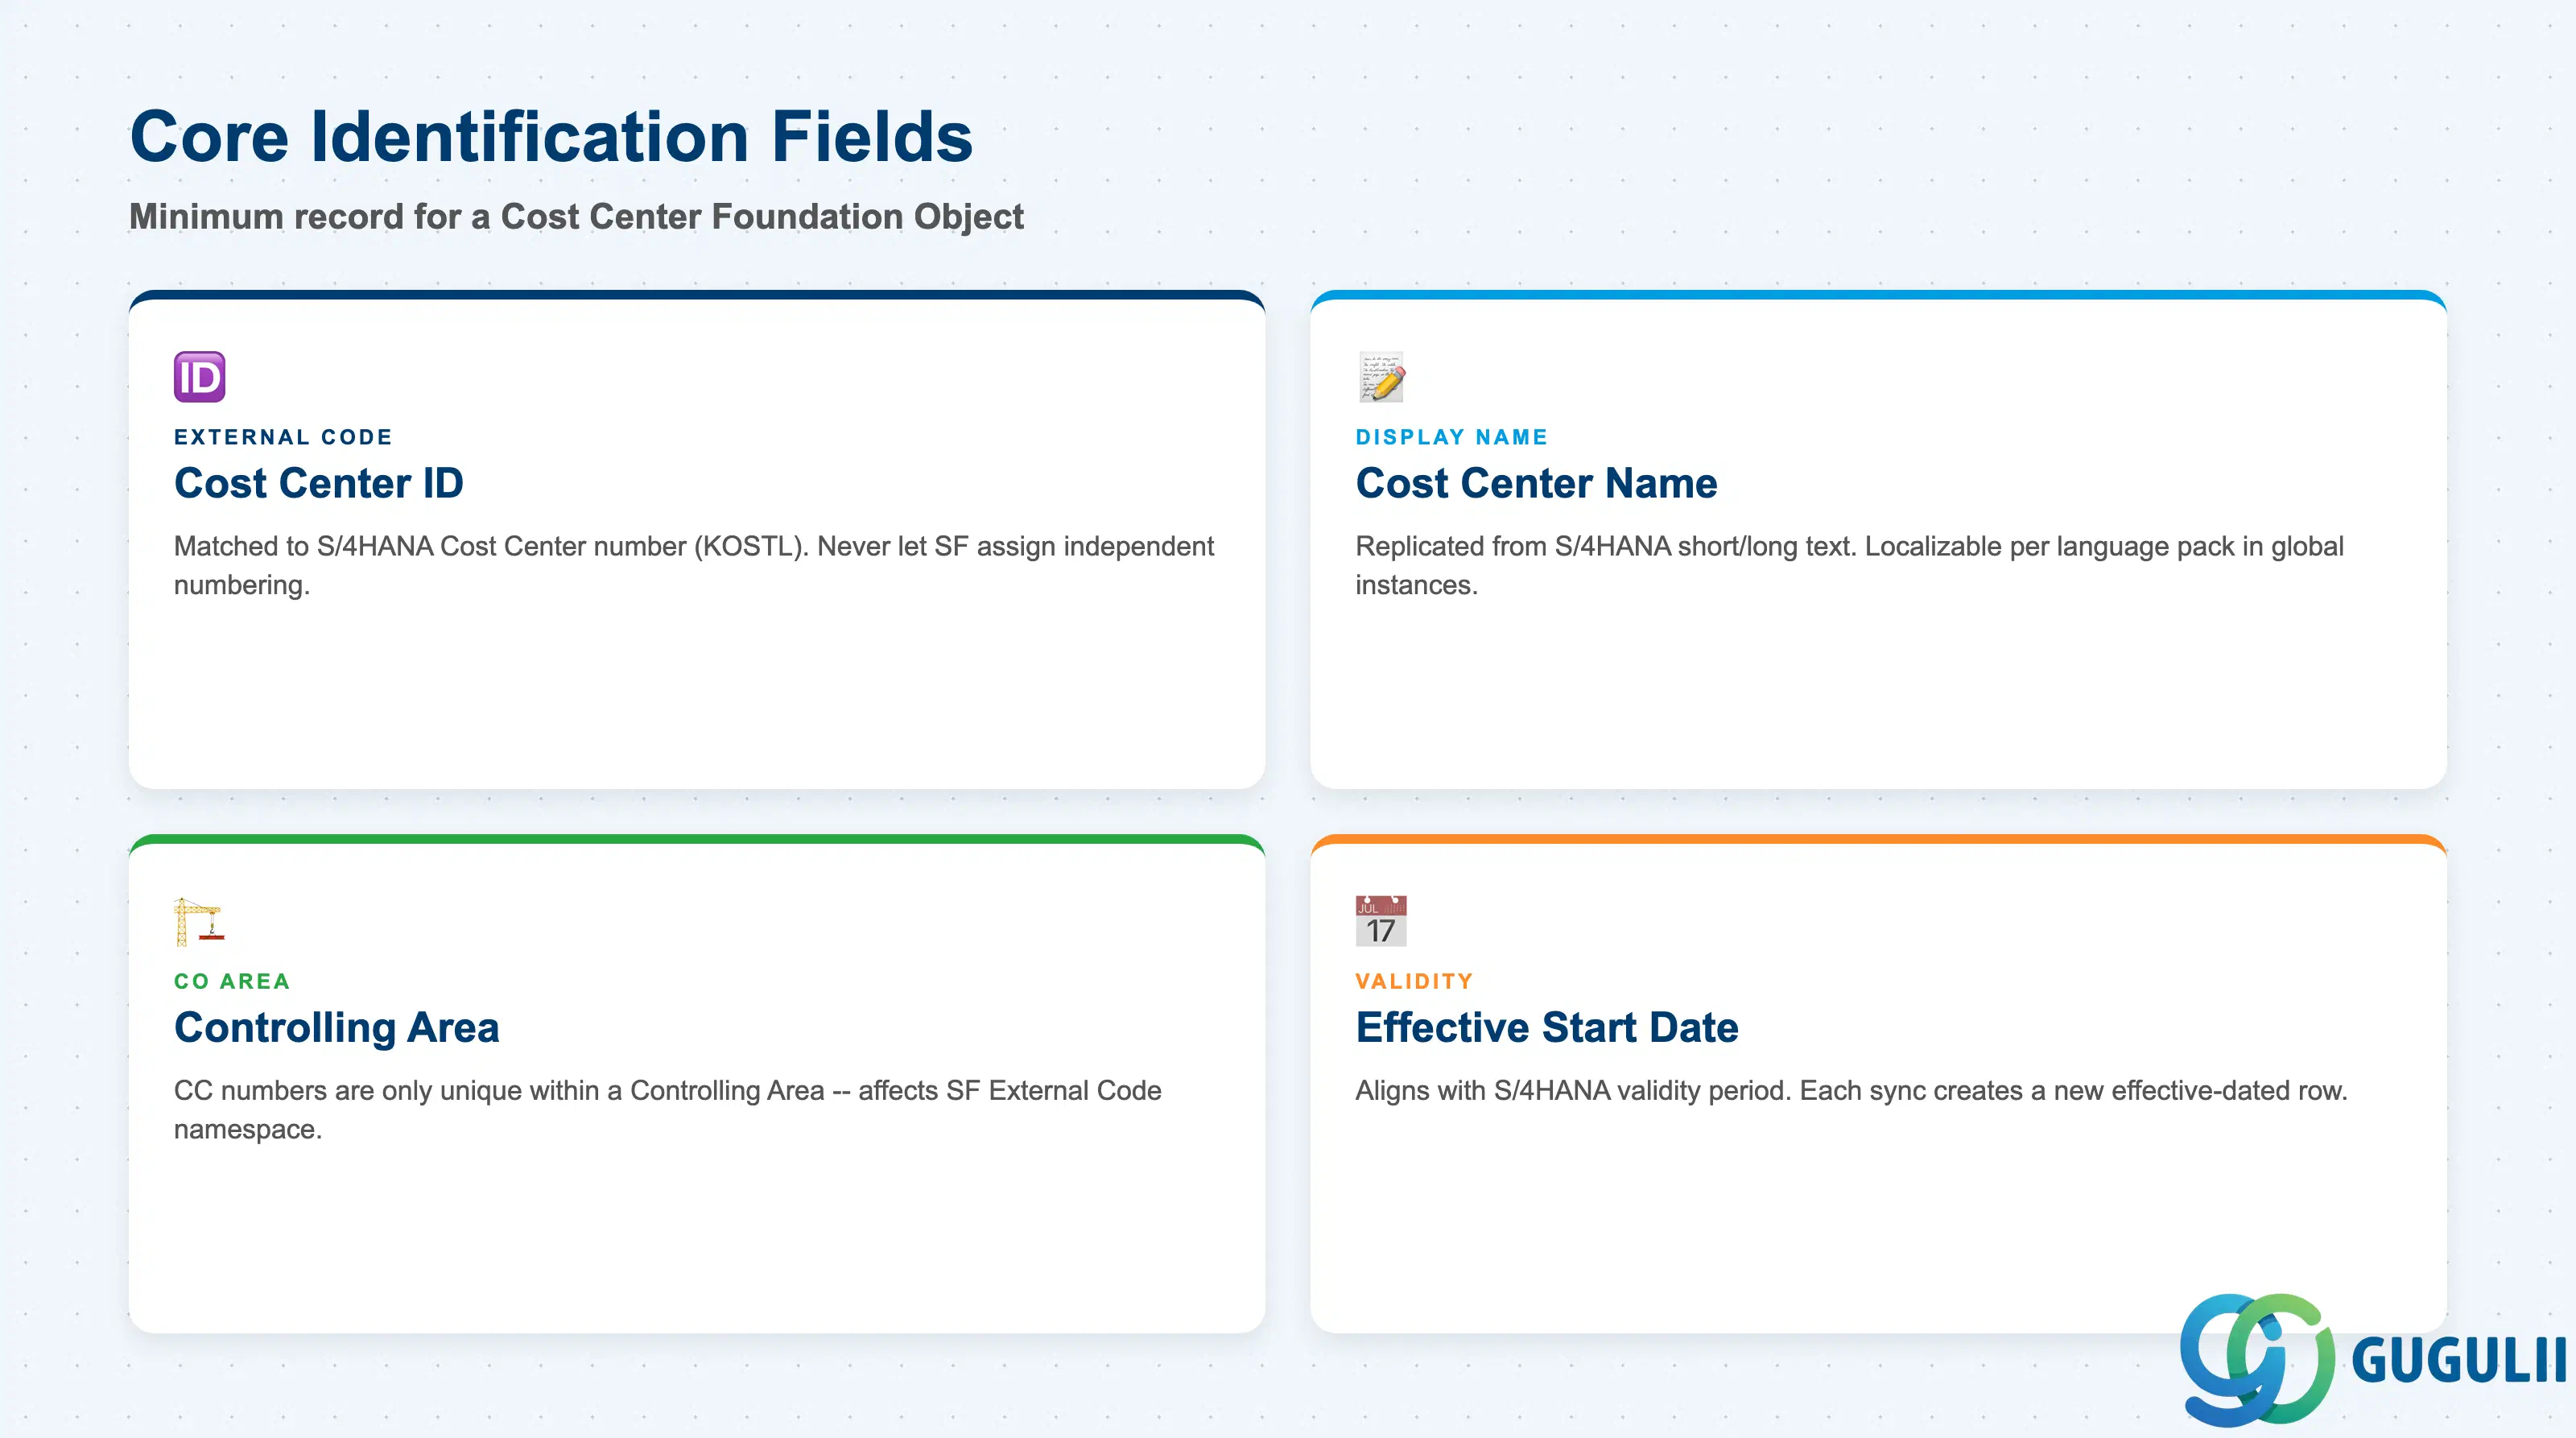Click the Effective Start Date heading
The width and height of the screenshot is (2576, 1438).
tap(1547, 1027)
